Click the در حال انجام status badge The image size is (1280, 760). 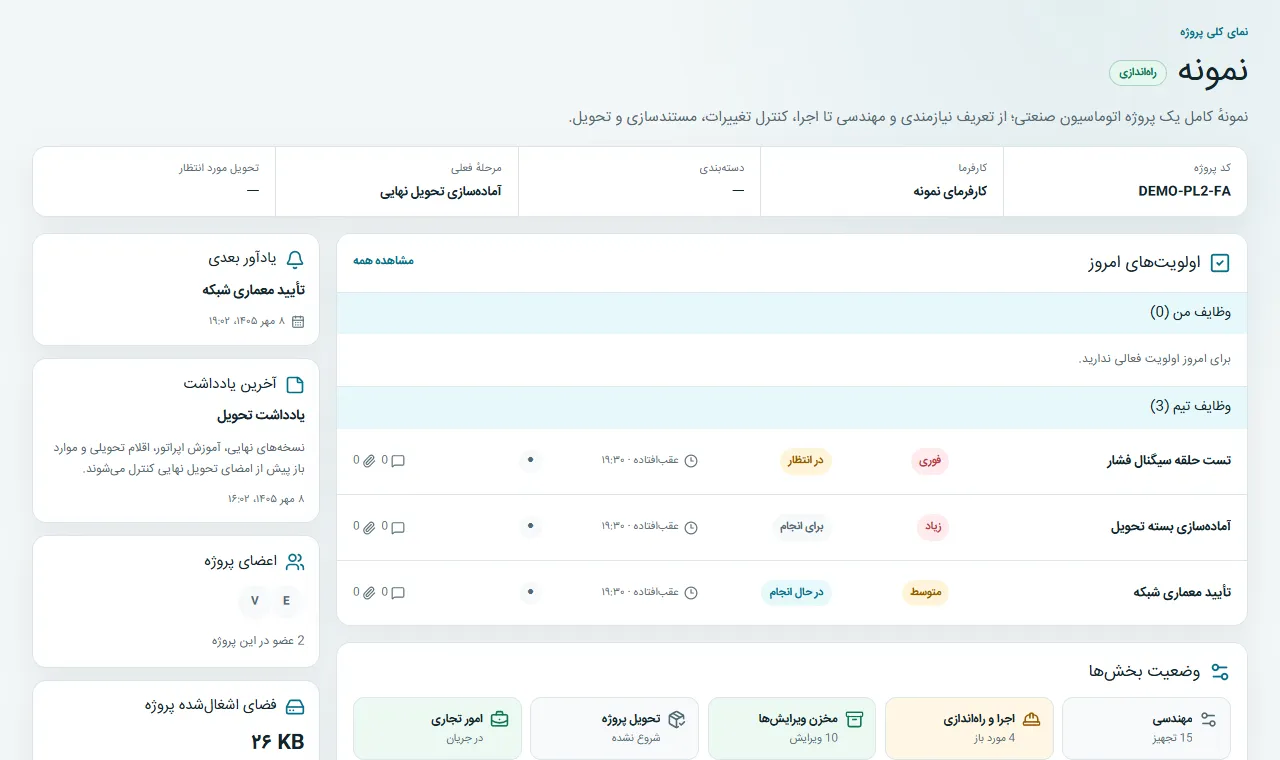pos(796,592)
